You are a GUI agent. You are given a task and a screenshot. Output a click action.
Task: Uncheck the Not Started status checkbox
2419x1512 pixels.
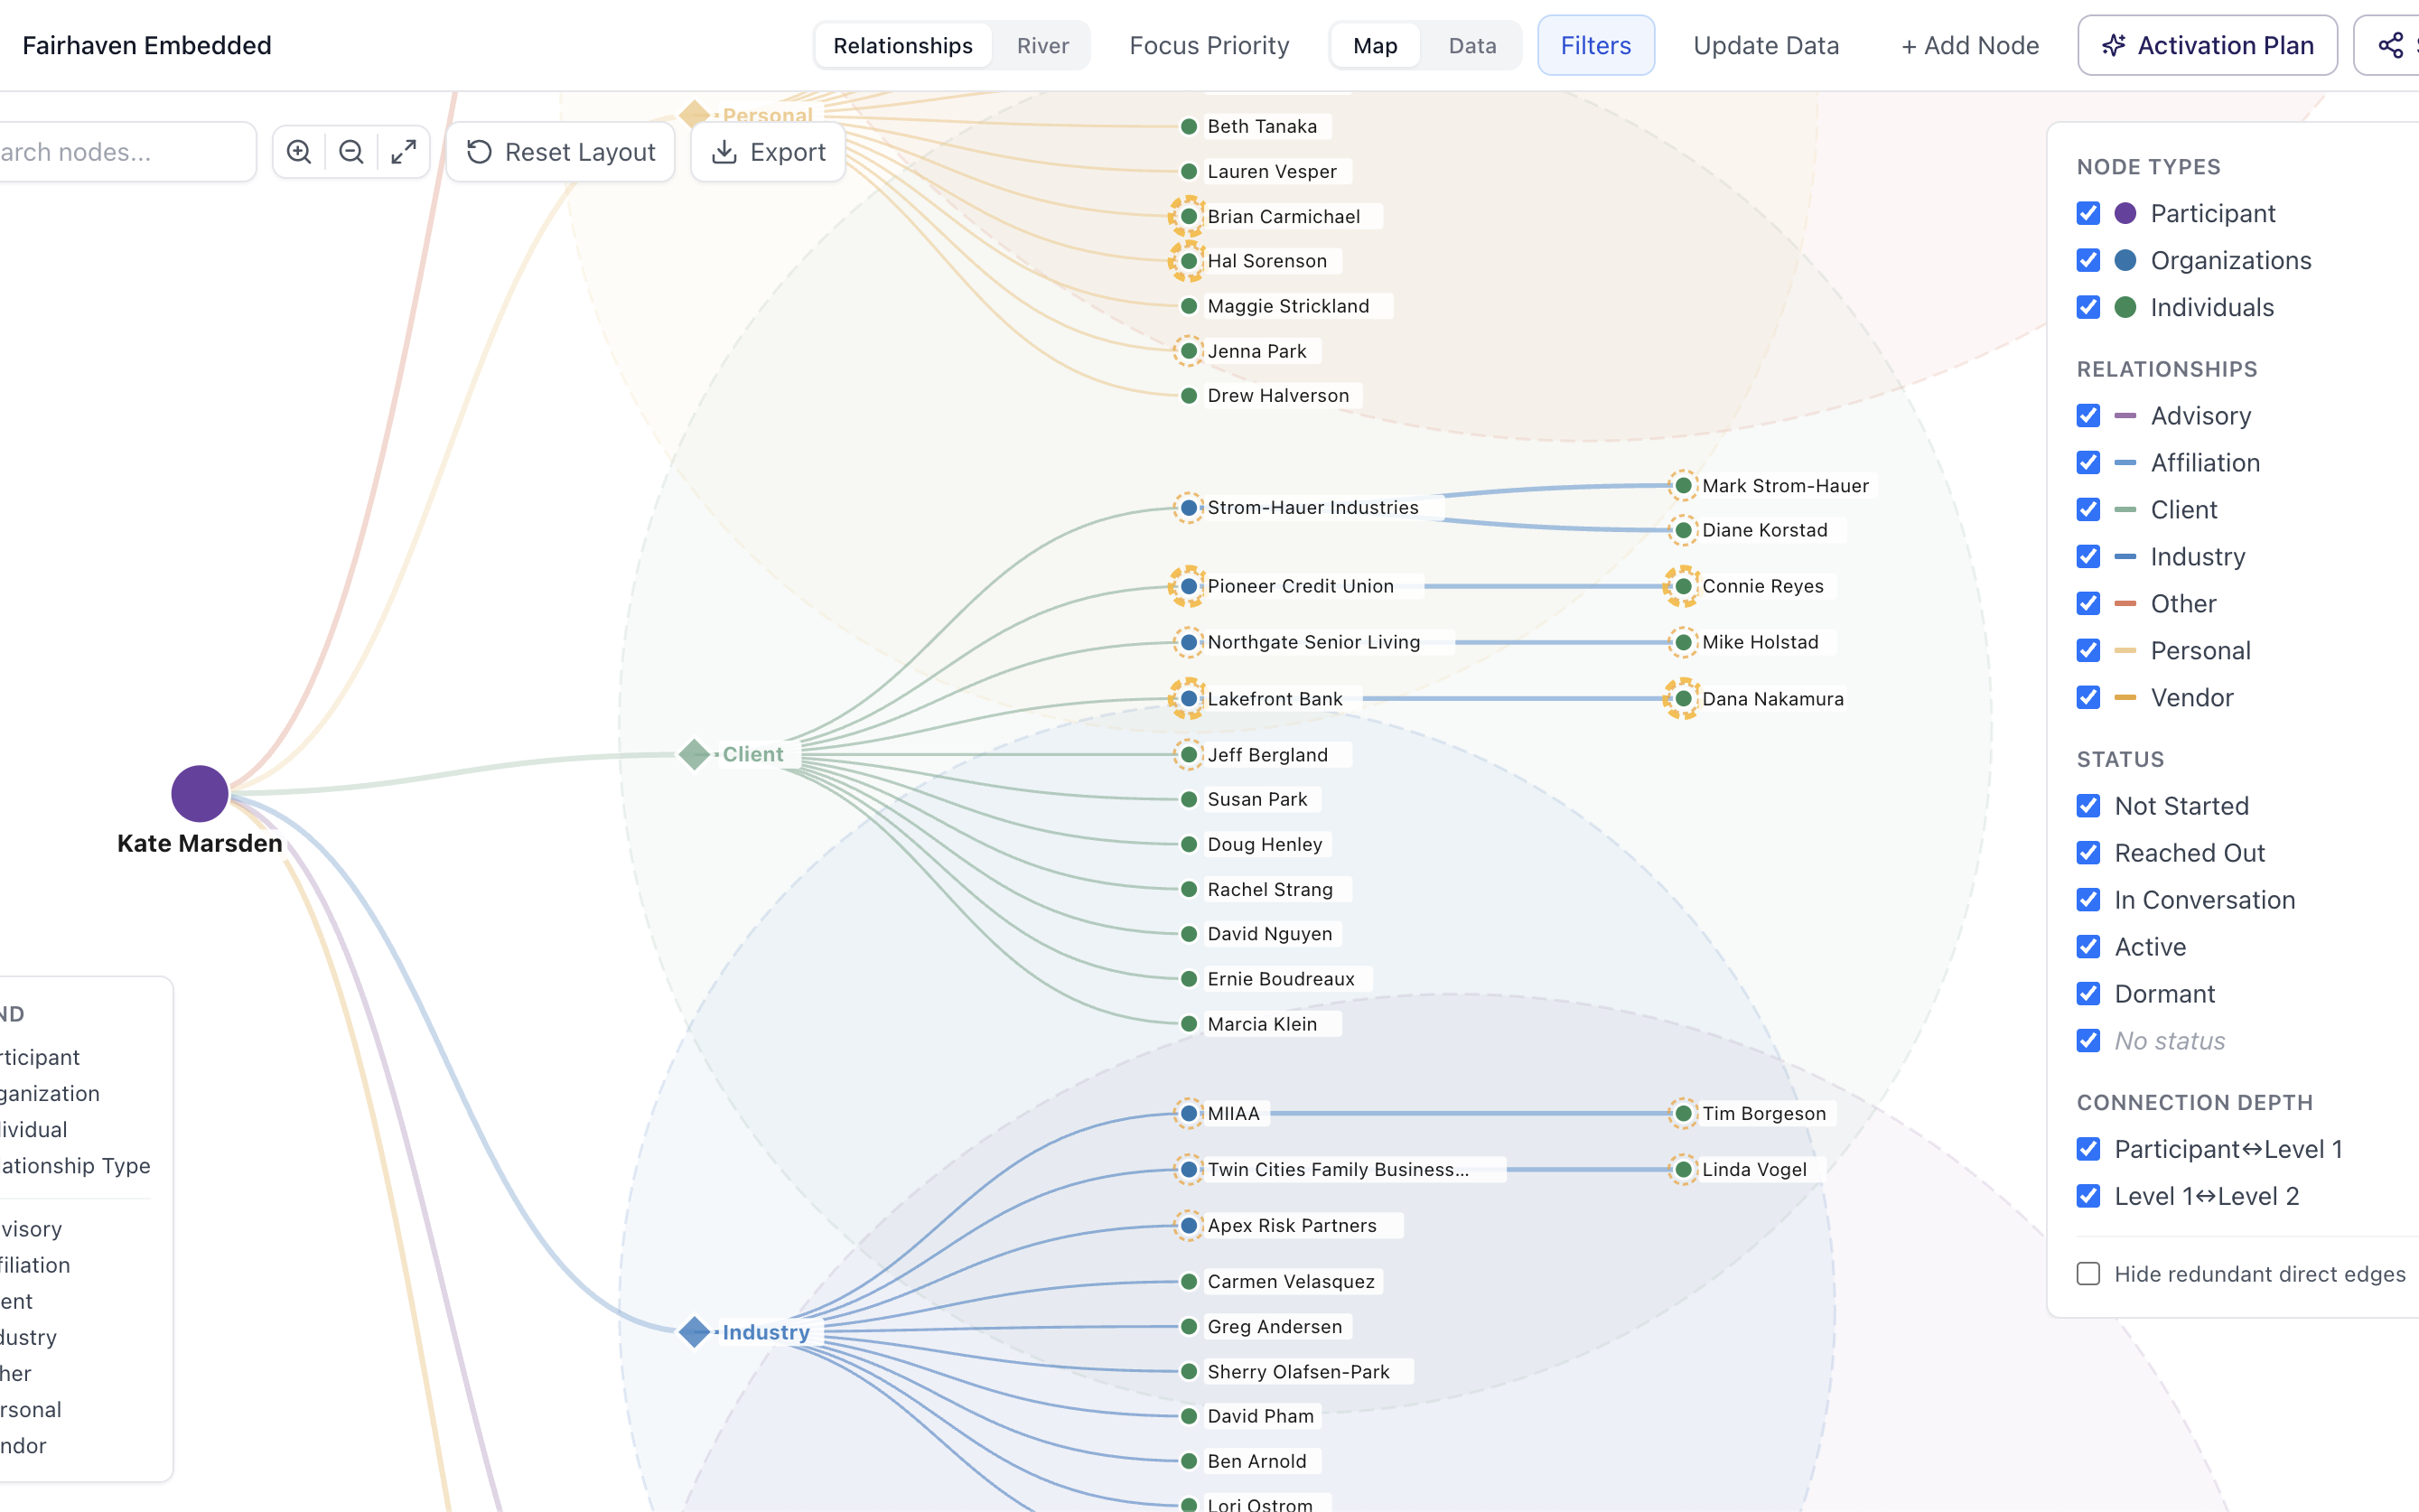2088,805
